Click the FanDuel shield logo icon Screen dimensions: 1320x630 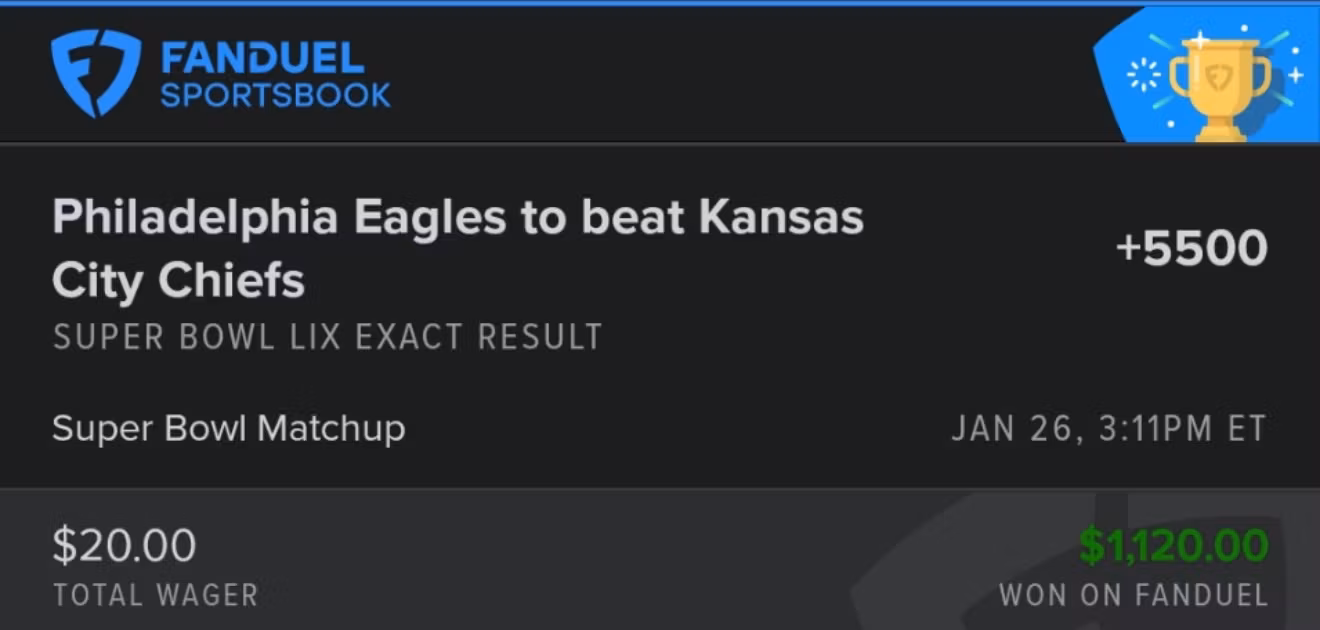[x=96, y=72]
